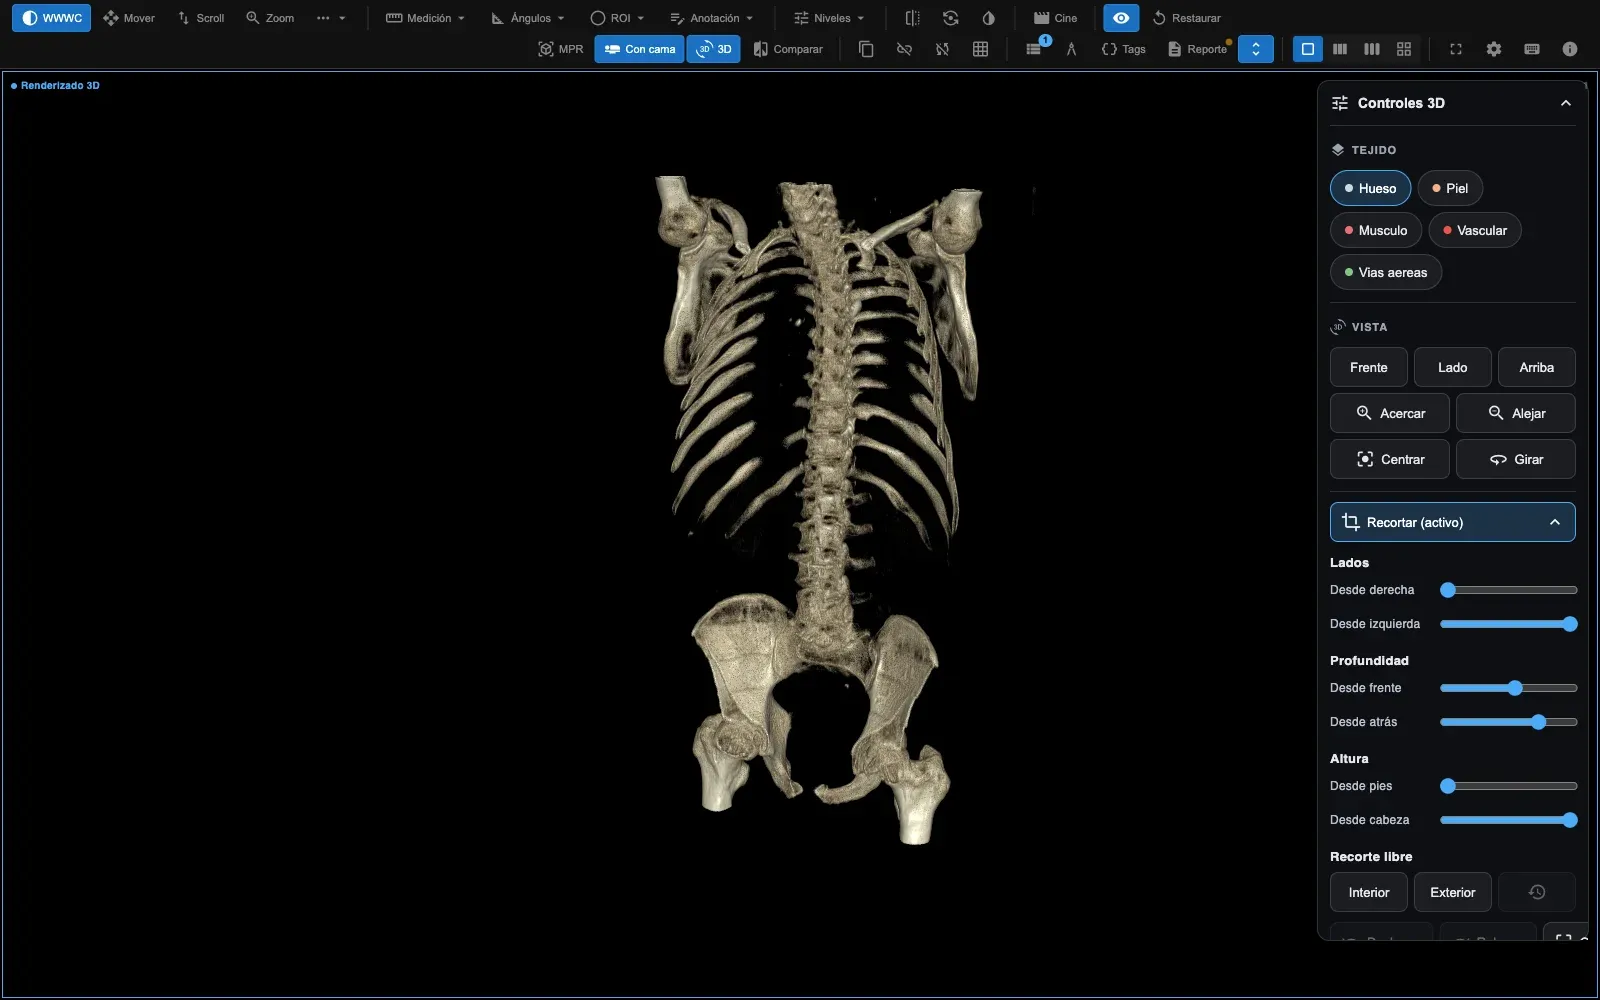Viewport: 1600px width, 1000px height.
Task: Toggle the eye visibility button
Action: click(1121, 18)
